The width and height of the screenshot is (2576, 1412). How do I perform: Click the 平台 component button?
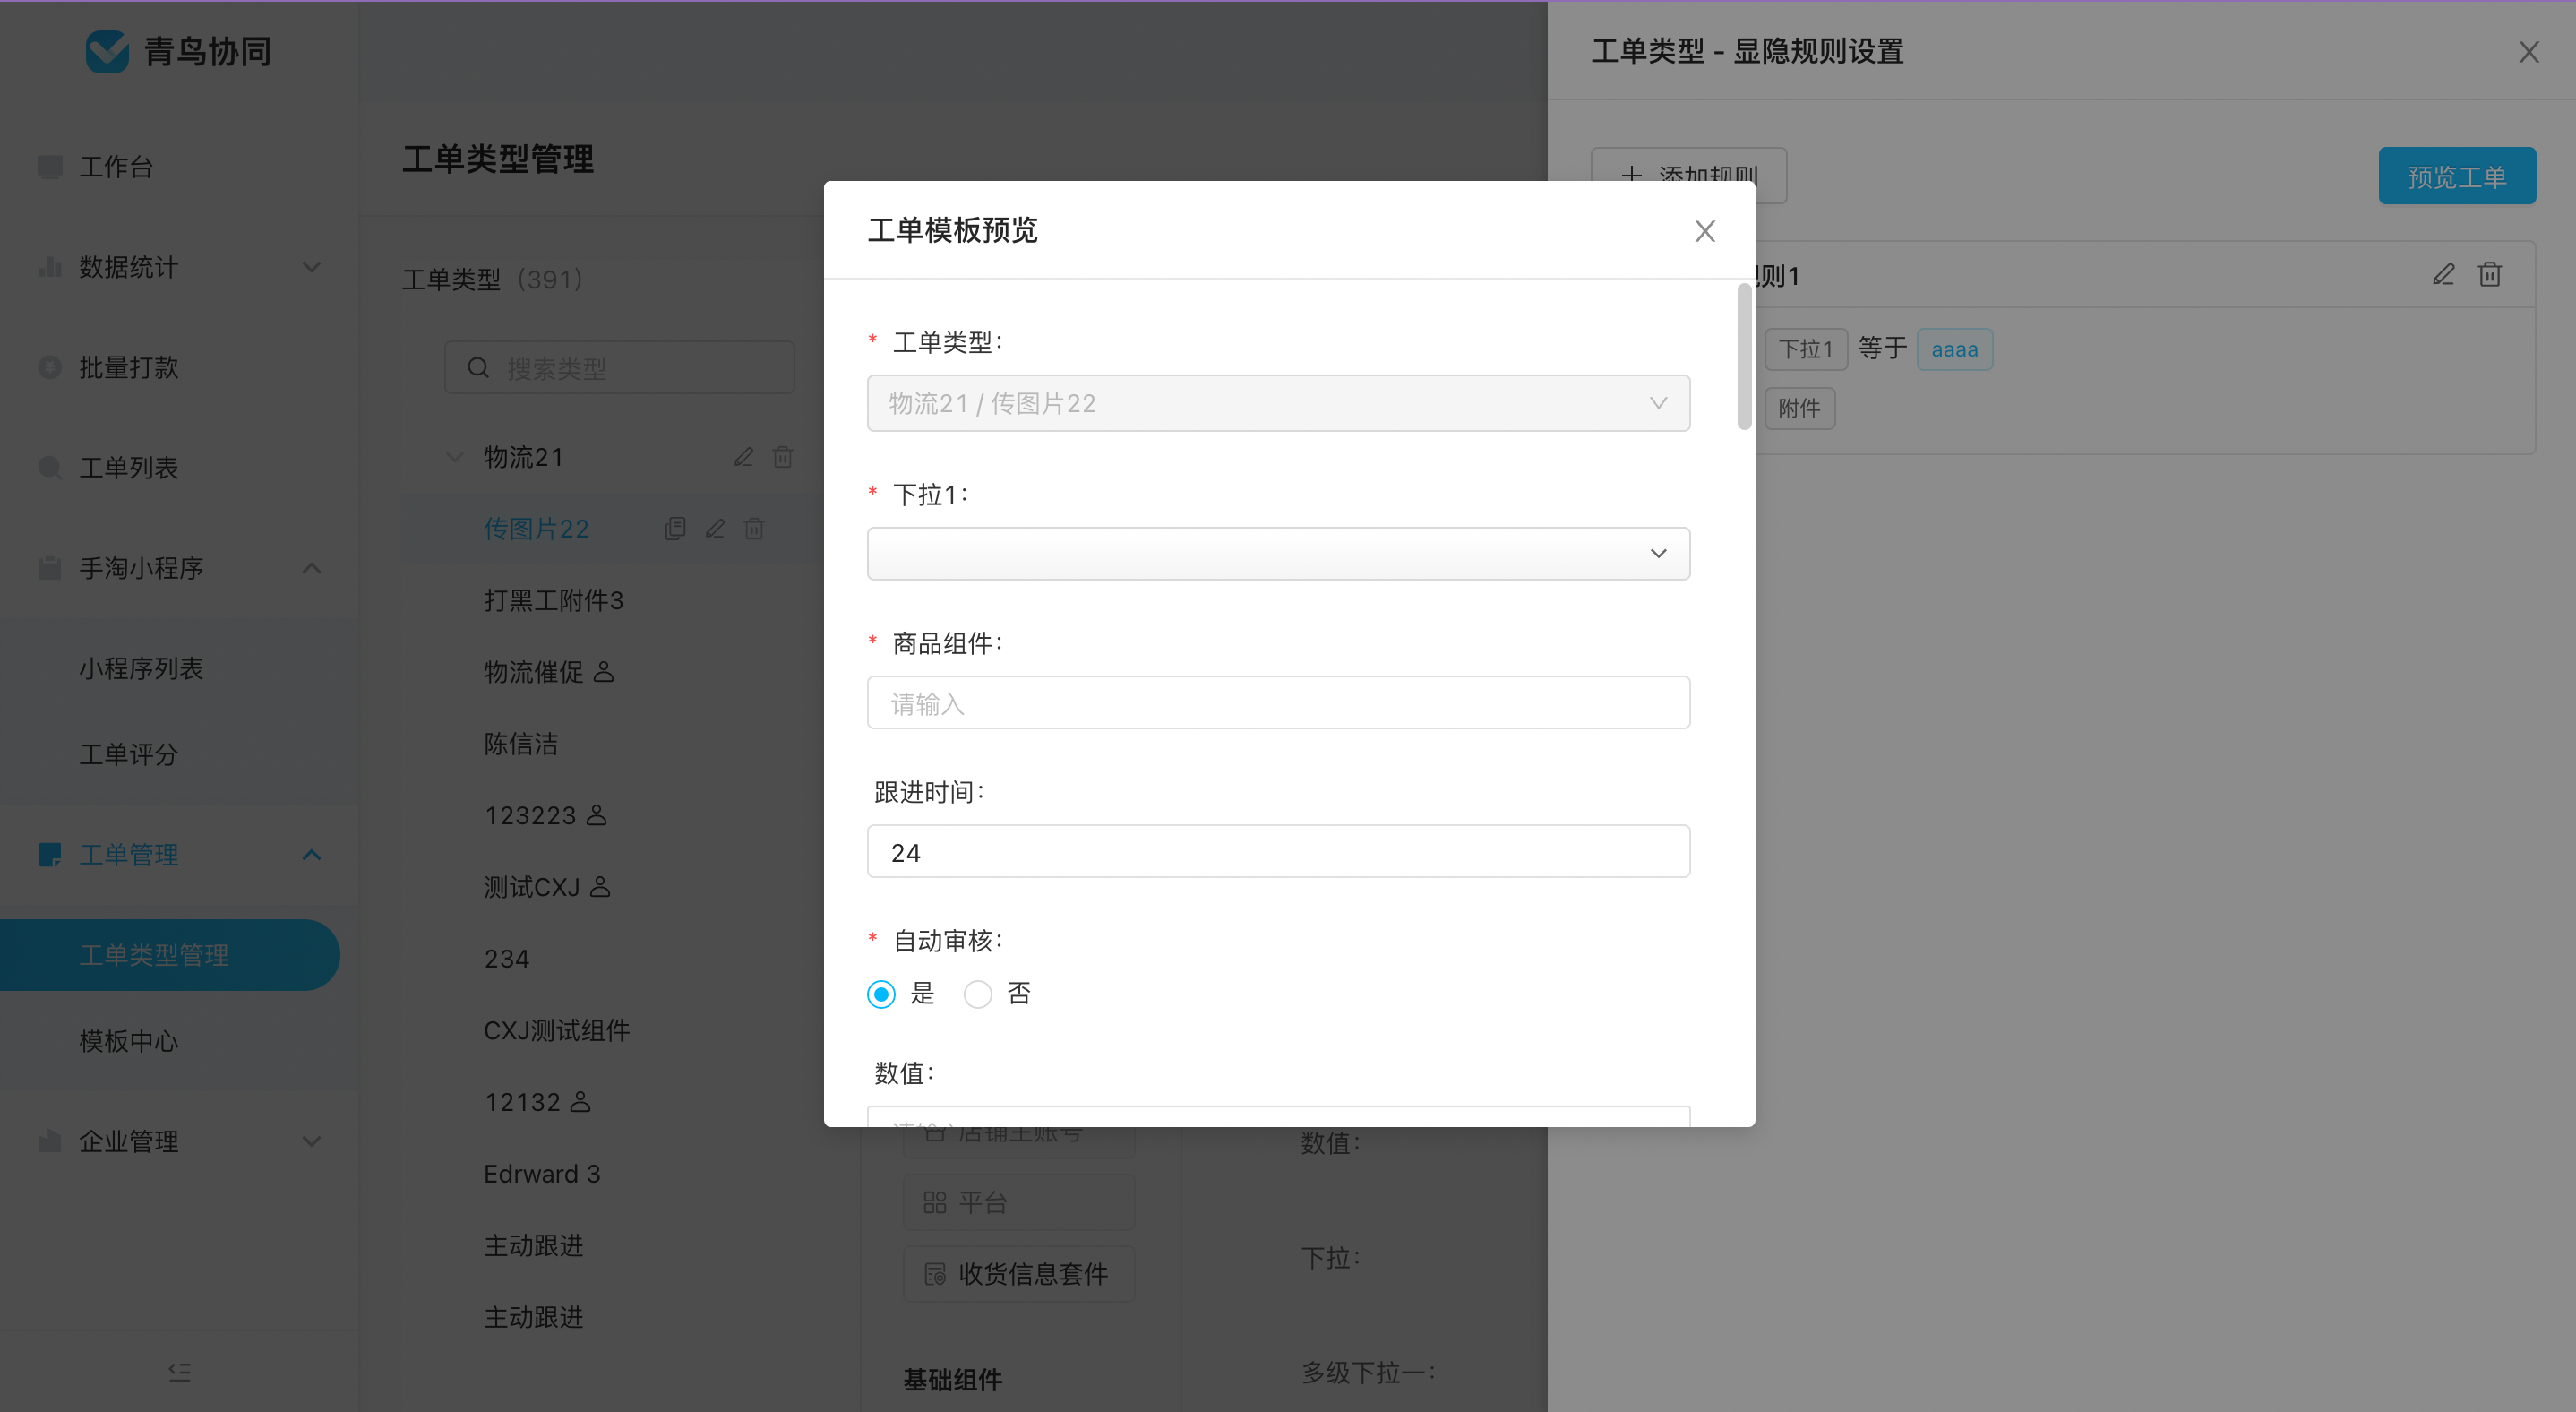[1018, 1202]
